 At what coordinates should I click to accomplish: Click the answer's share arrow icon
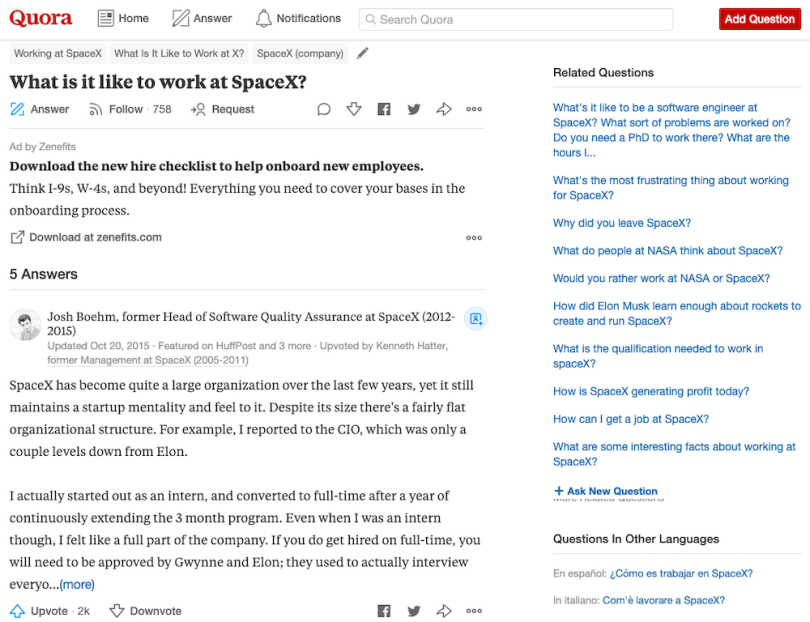444,611
